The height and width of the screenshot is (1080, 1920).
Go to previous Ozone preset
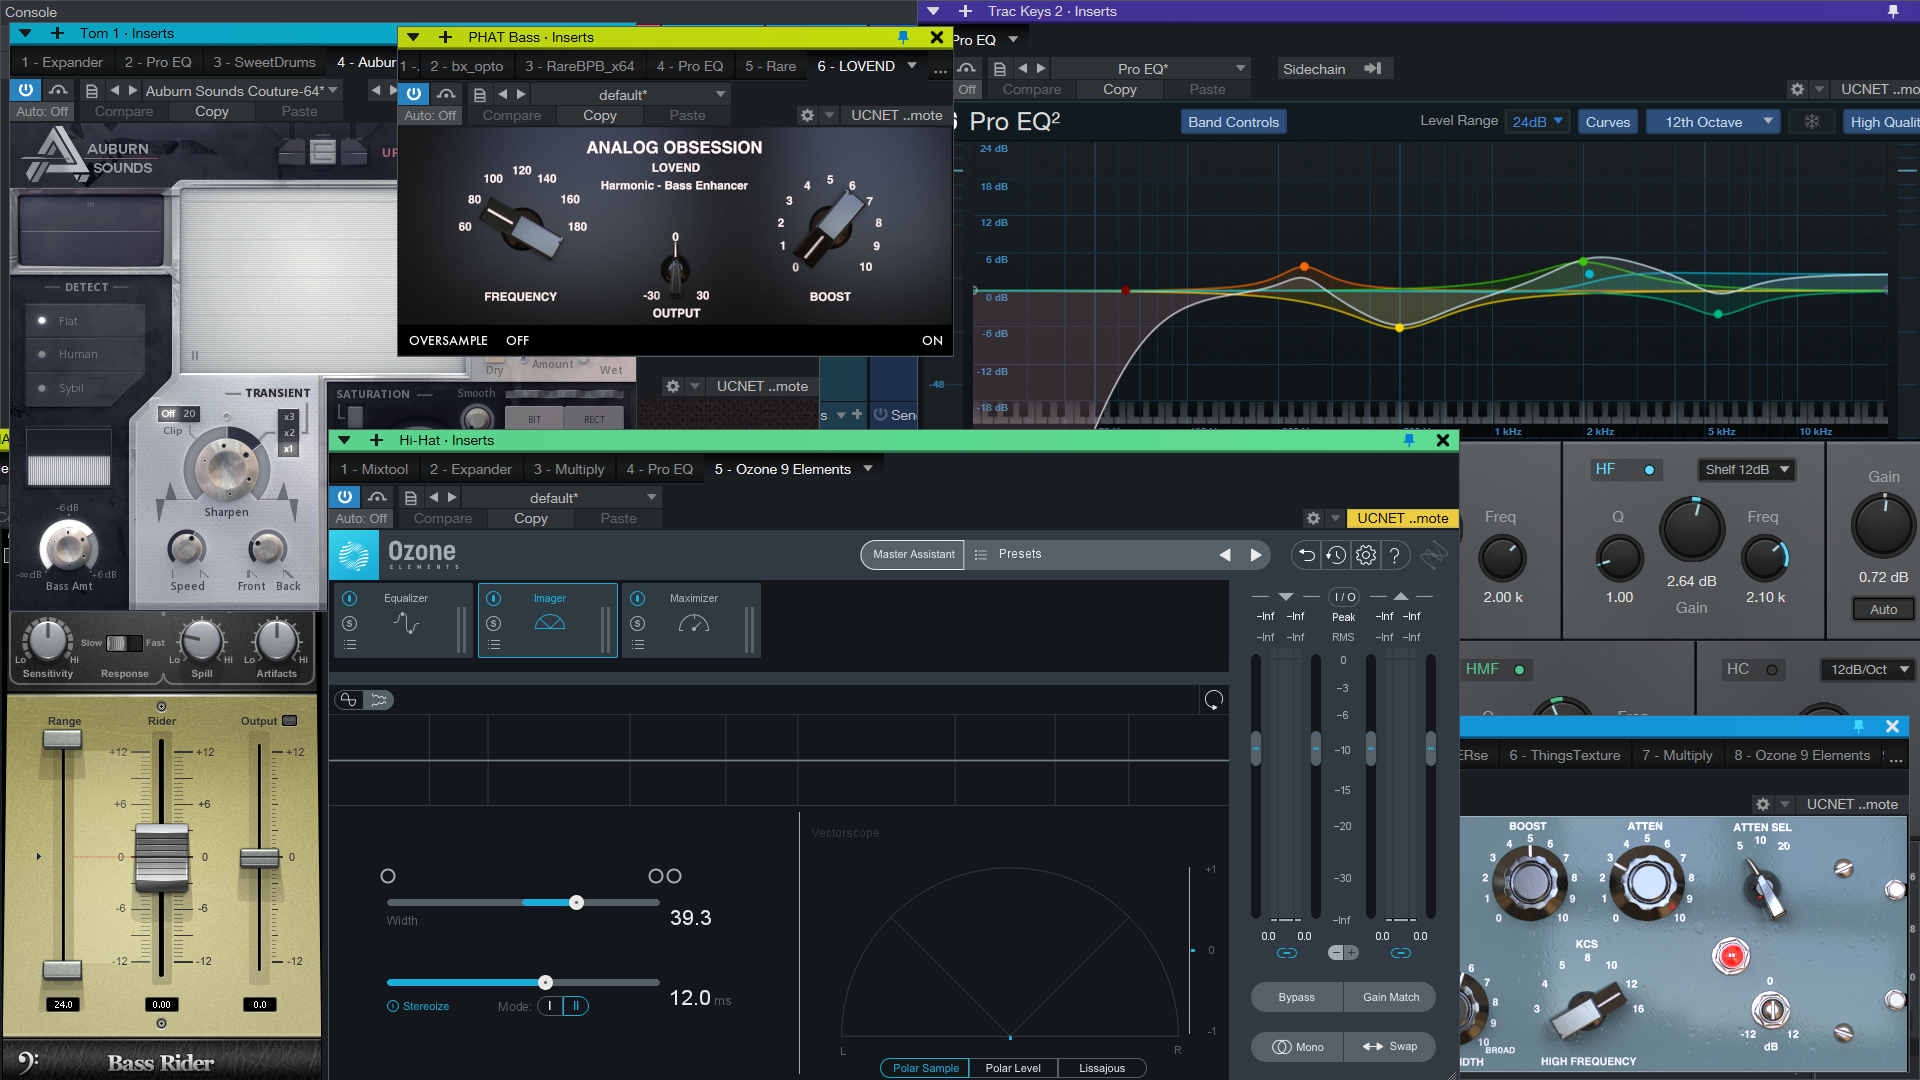click(x=1225, y=555)
